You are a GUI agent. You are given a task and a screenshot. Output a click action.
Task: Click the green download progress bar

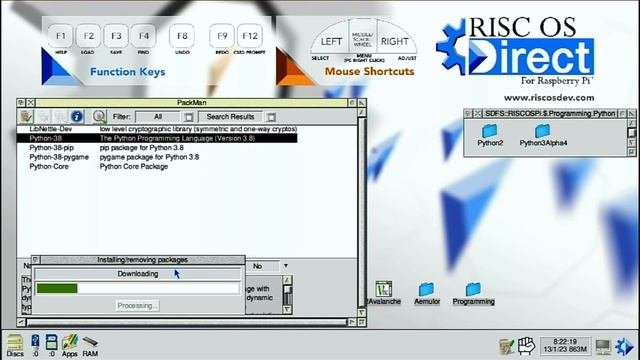click(57, 289)
